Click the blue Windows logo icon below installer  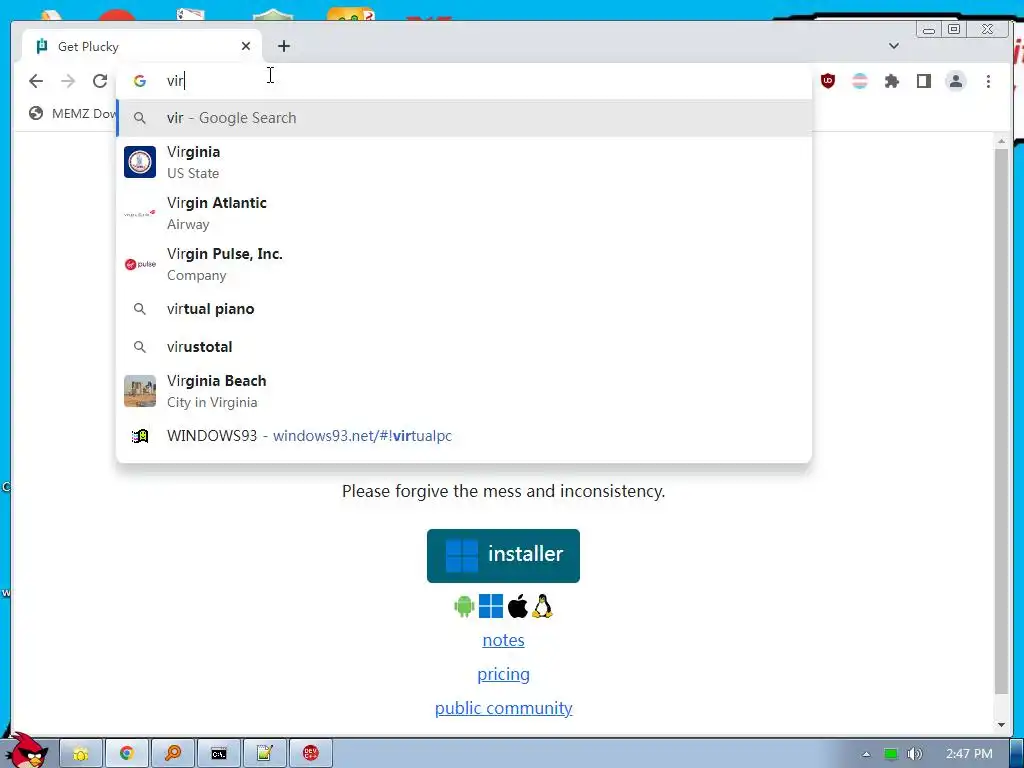click(491, 606)
